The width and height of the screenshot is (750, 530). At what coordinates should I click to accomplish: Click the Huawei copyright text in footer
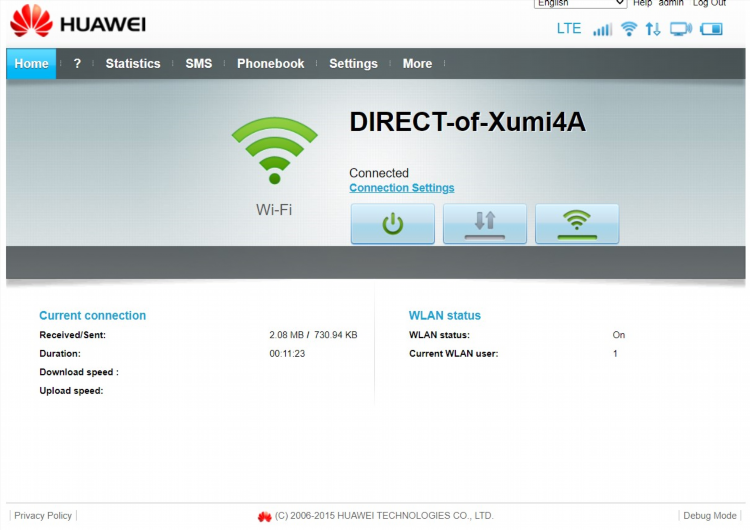[384, 516]
